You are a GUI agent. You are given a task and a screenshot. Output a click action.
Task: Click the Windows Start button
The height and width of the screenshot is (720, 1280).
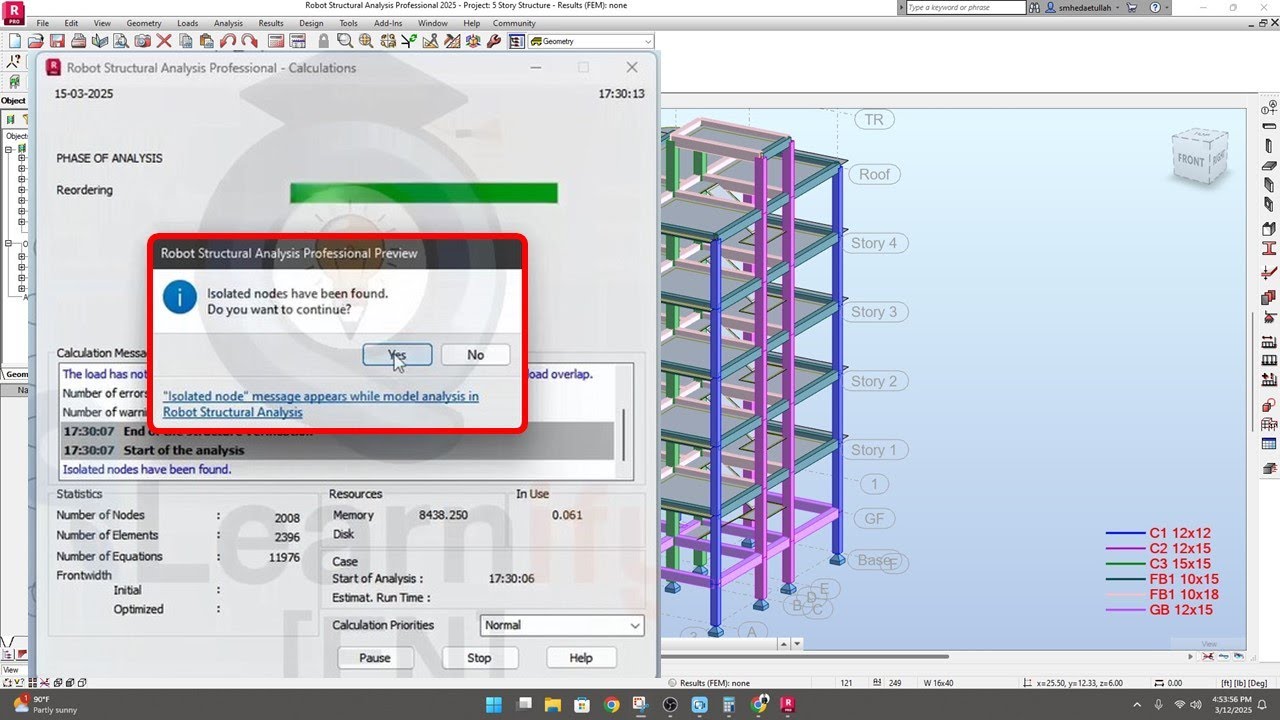[493, 705]
